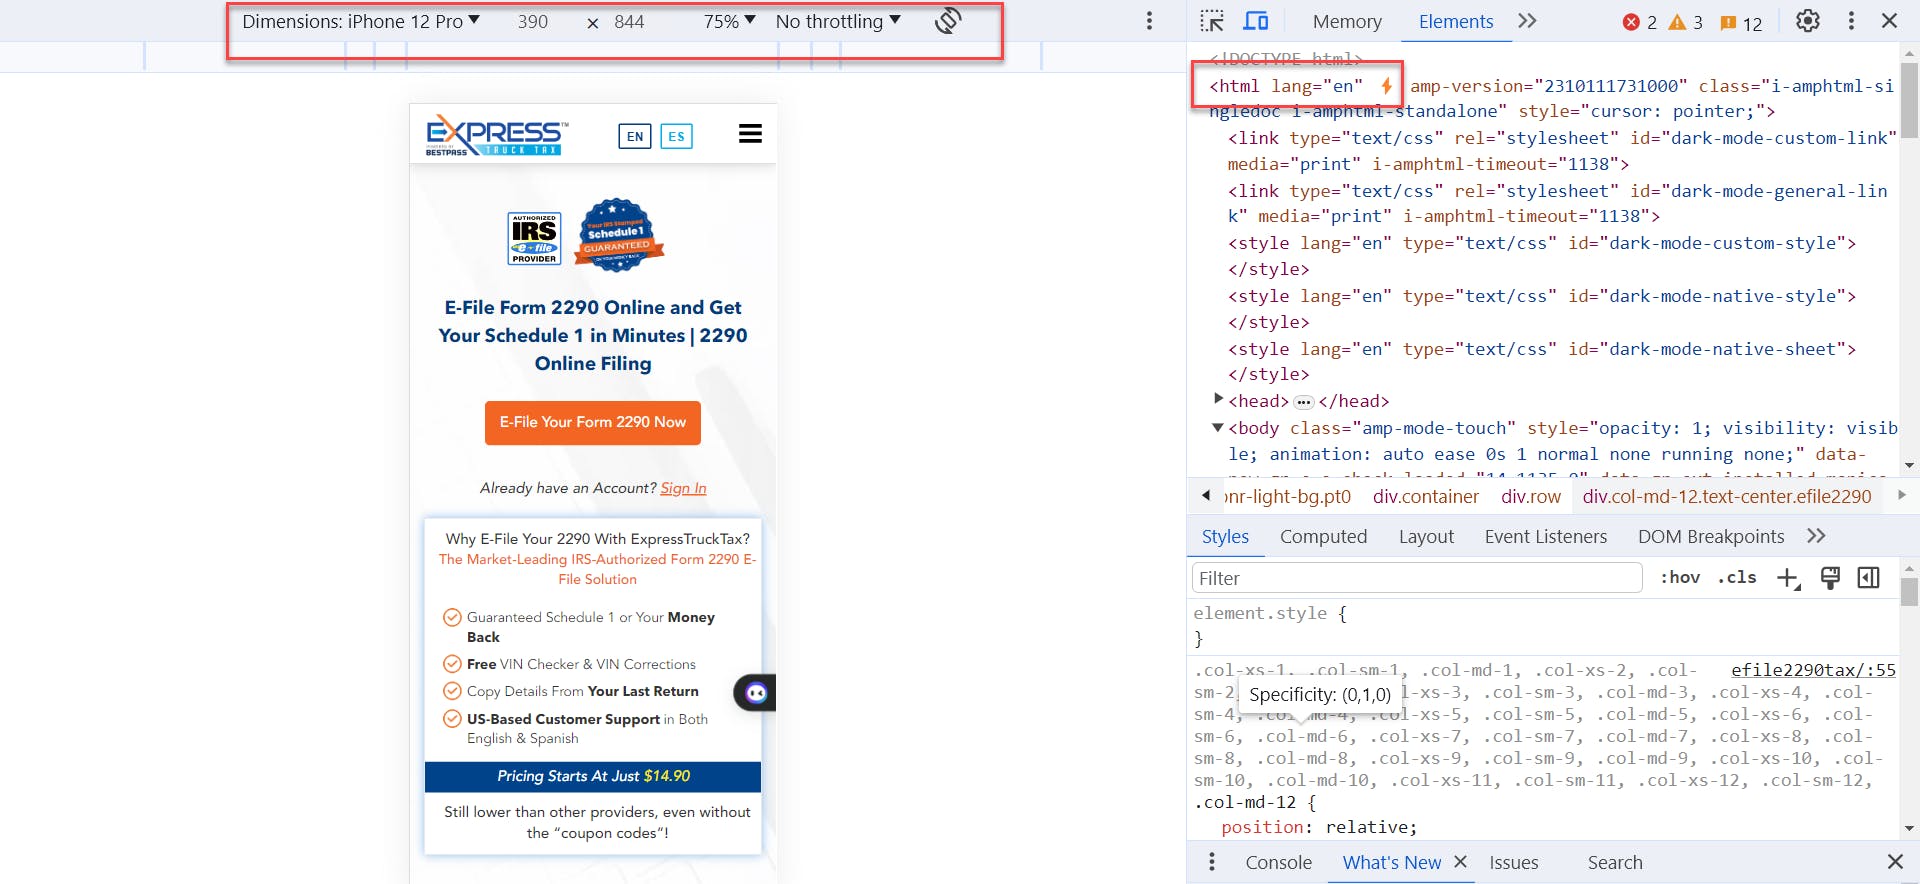The height and width of the screenshot is (884, 1920).
Task: Click the new style rule plus icon
Action: 1788,578
